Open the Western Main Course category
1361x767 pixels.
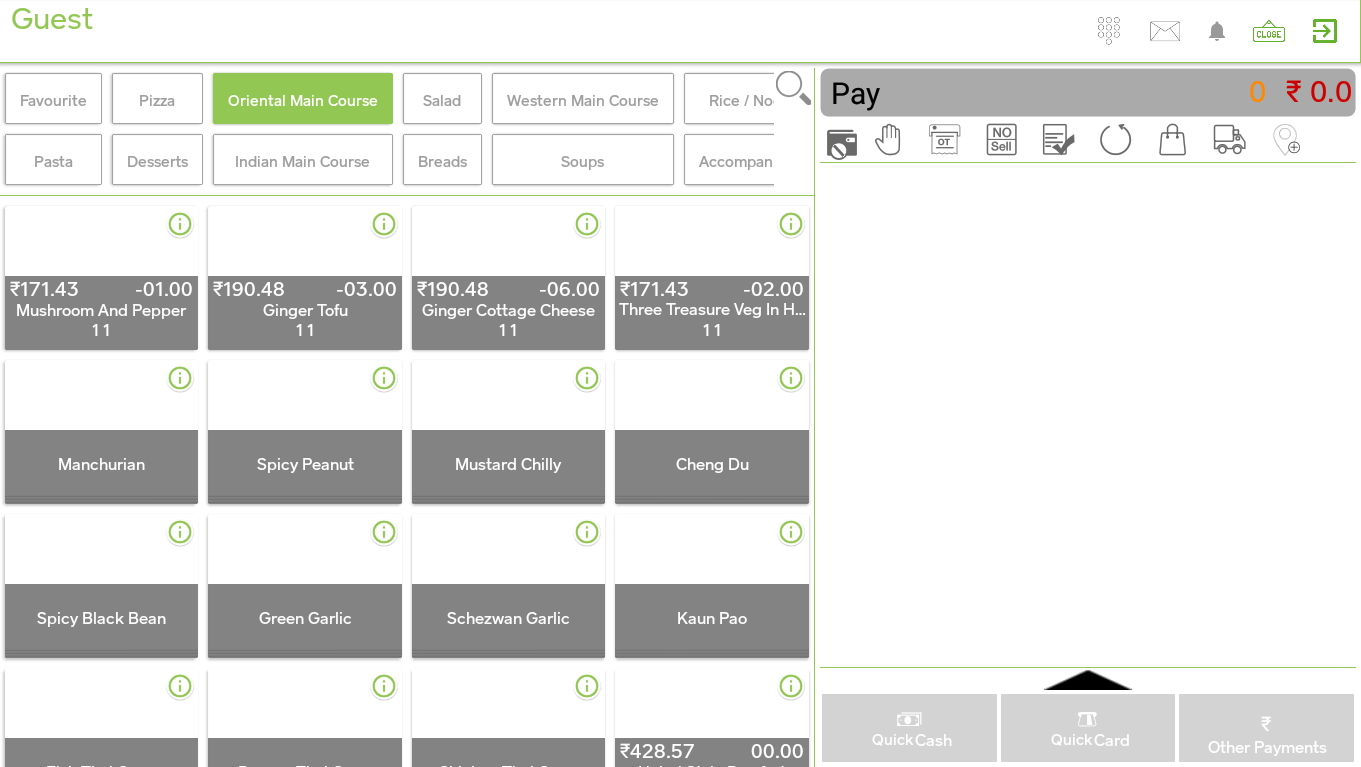pos(583,100)
